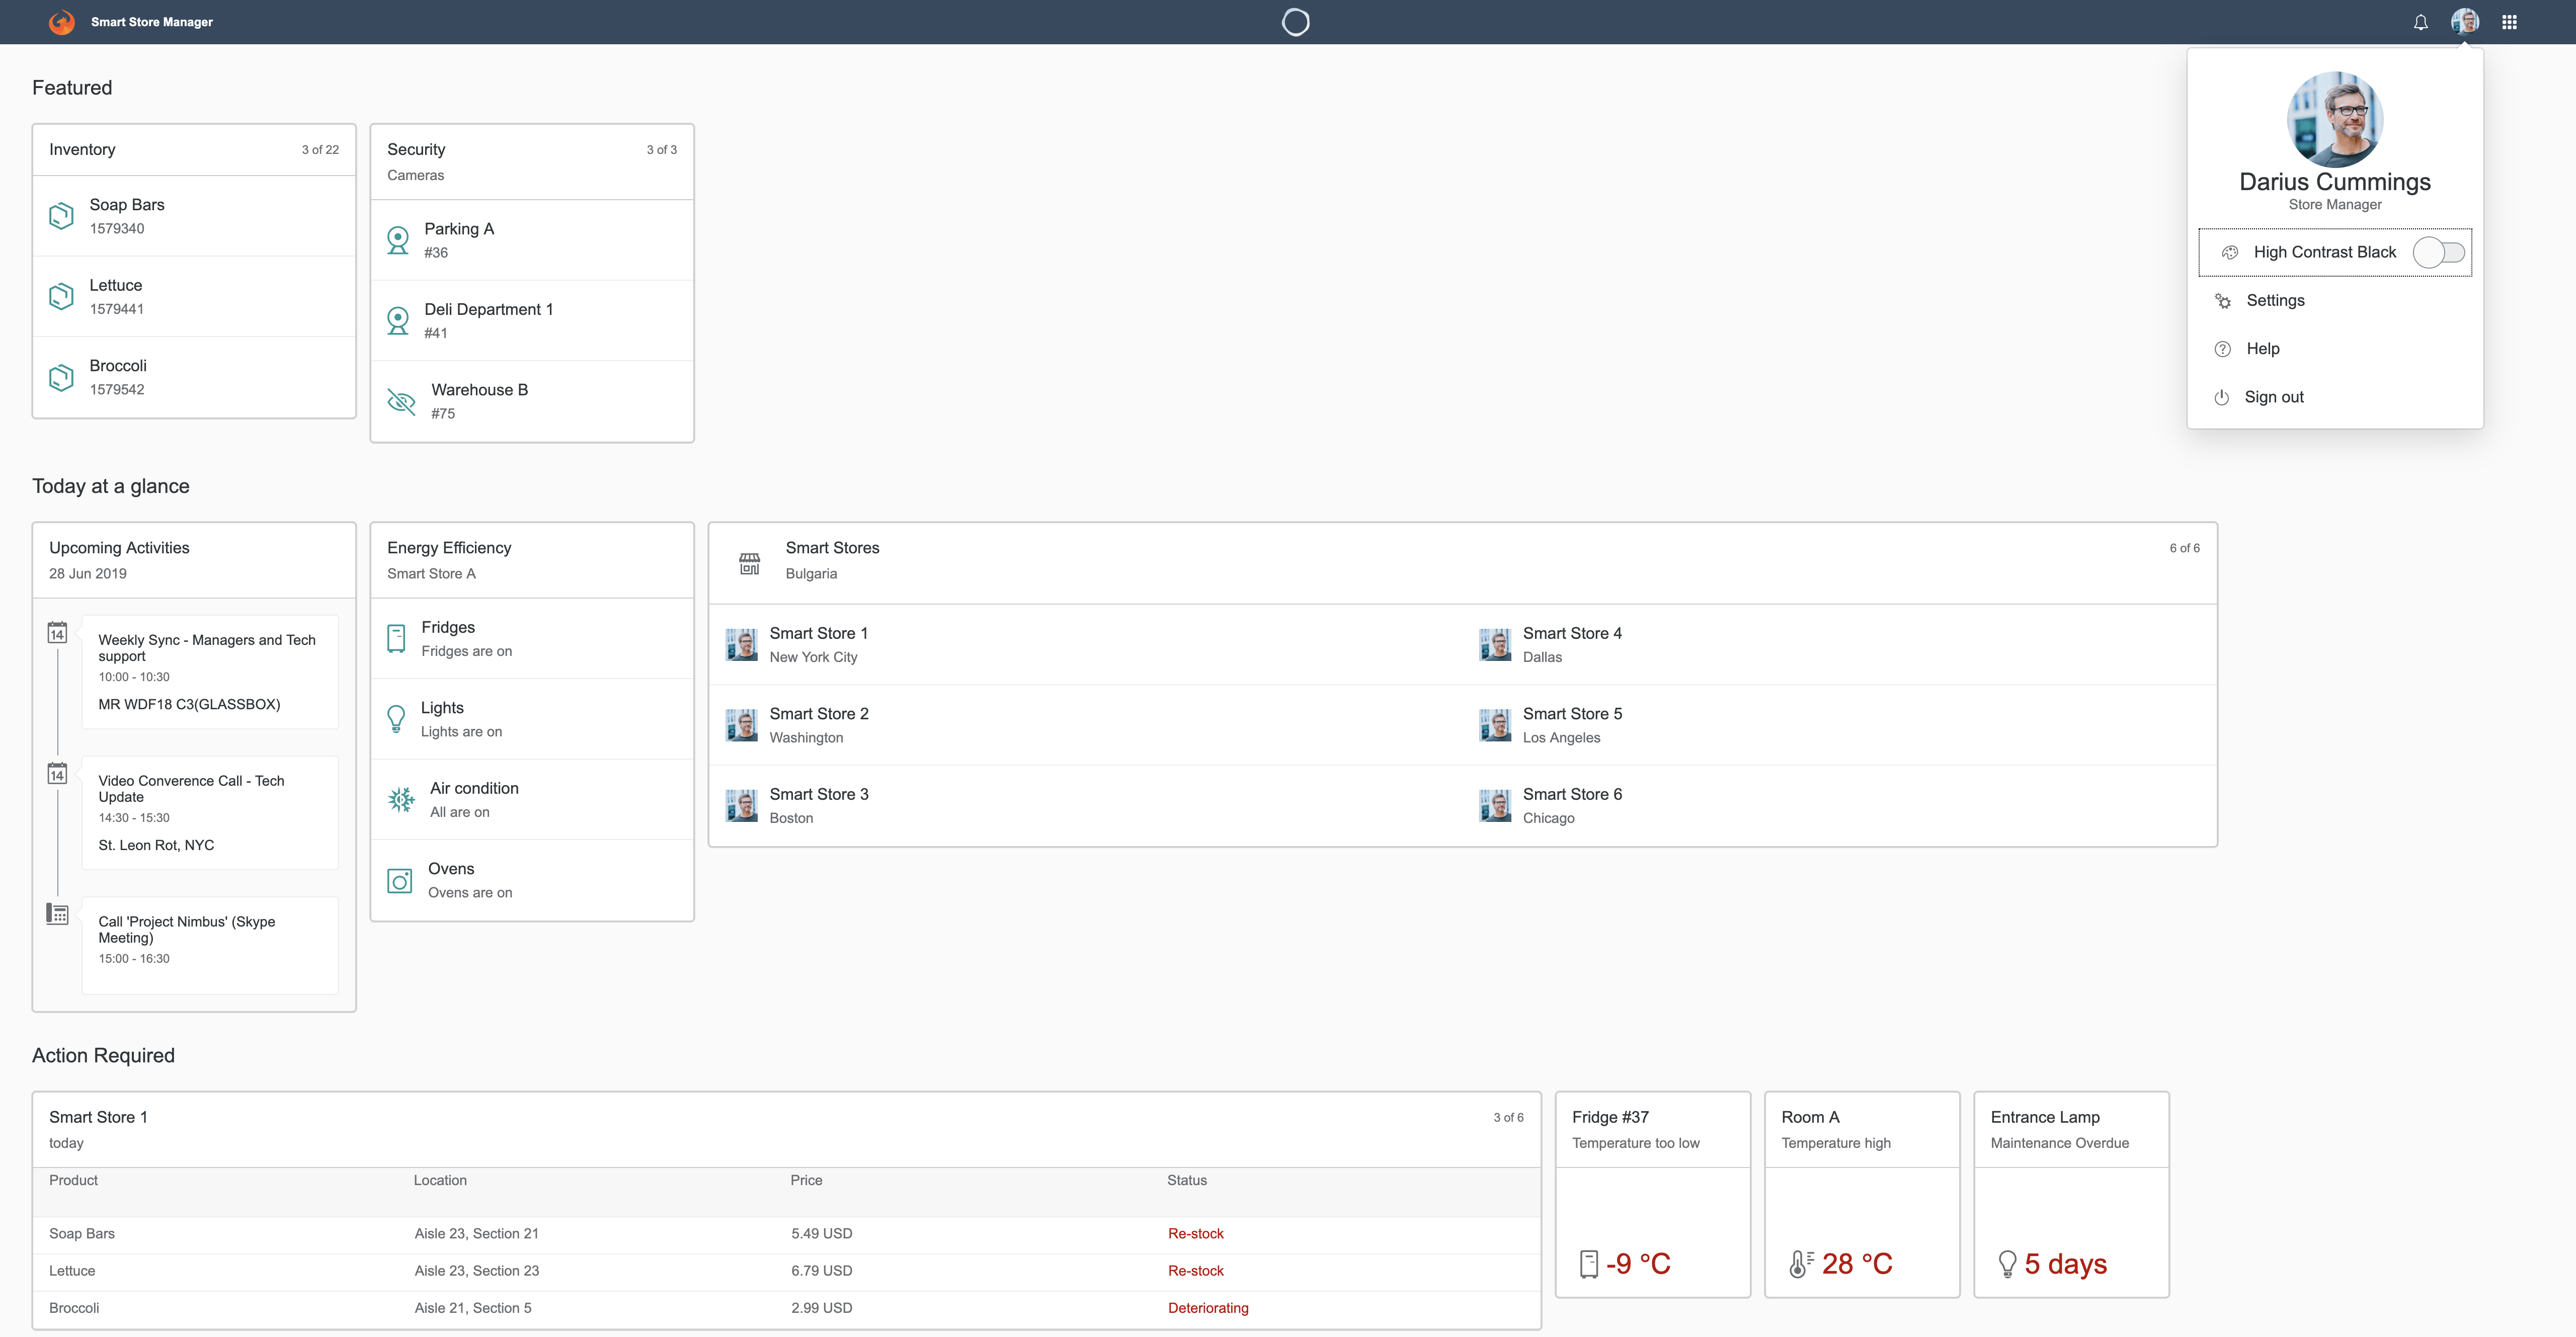Choose Sign out from the profile menu

coord(2273,397)
